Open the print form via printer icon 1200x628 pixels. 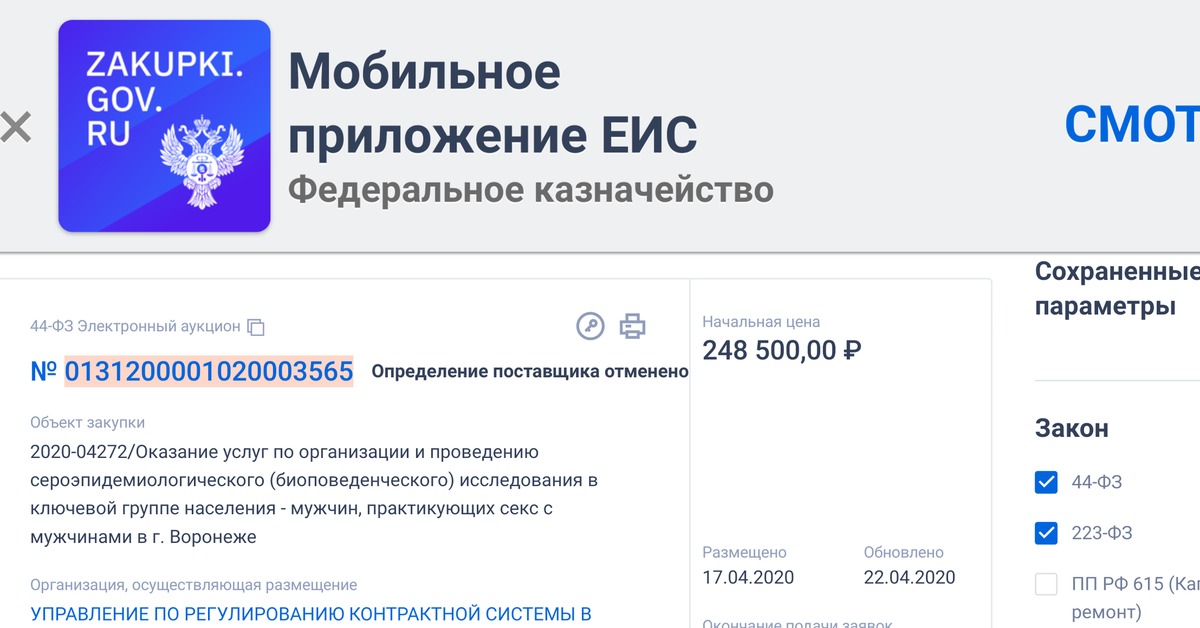[632, 326]
